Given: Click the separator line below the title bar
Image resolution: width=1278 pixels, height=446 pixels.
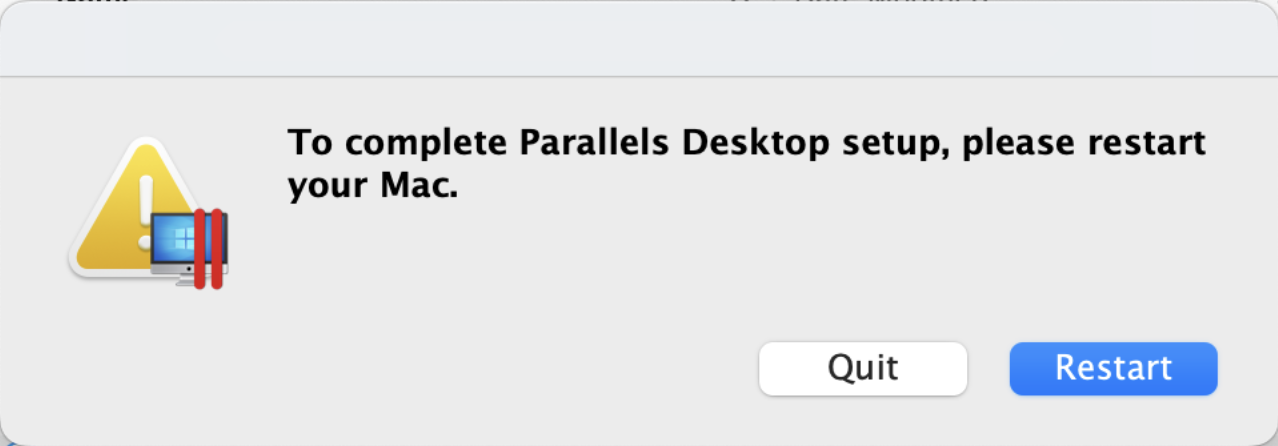Looking at the screenshot, I should coord(639,76).
